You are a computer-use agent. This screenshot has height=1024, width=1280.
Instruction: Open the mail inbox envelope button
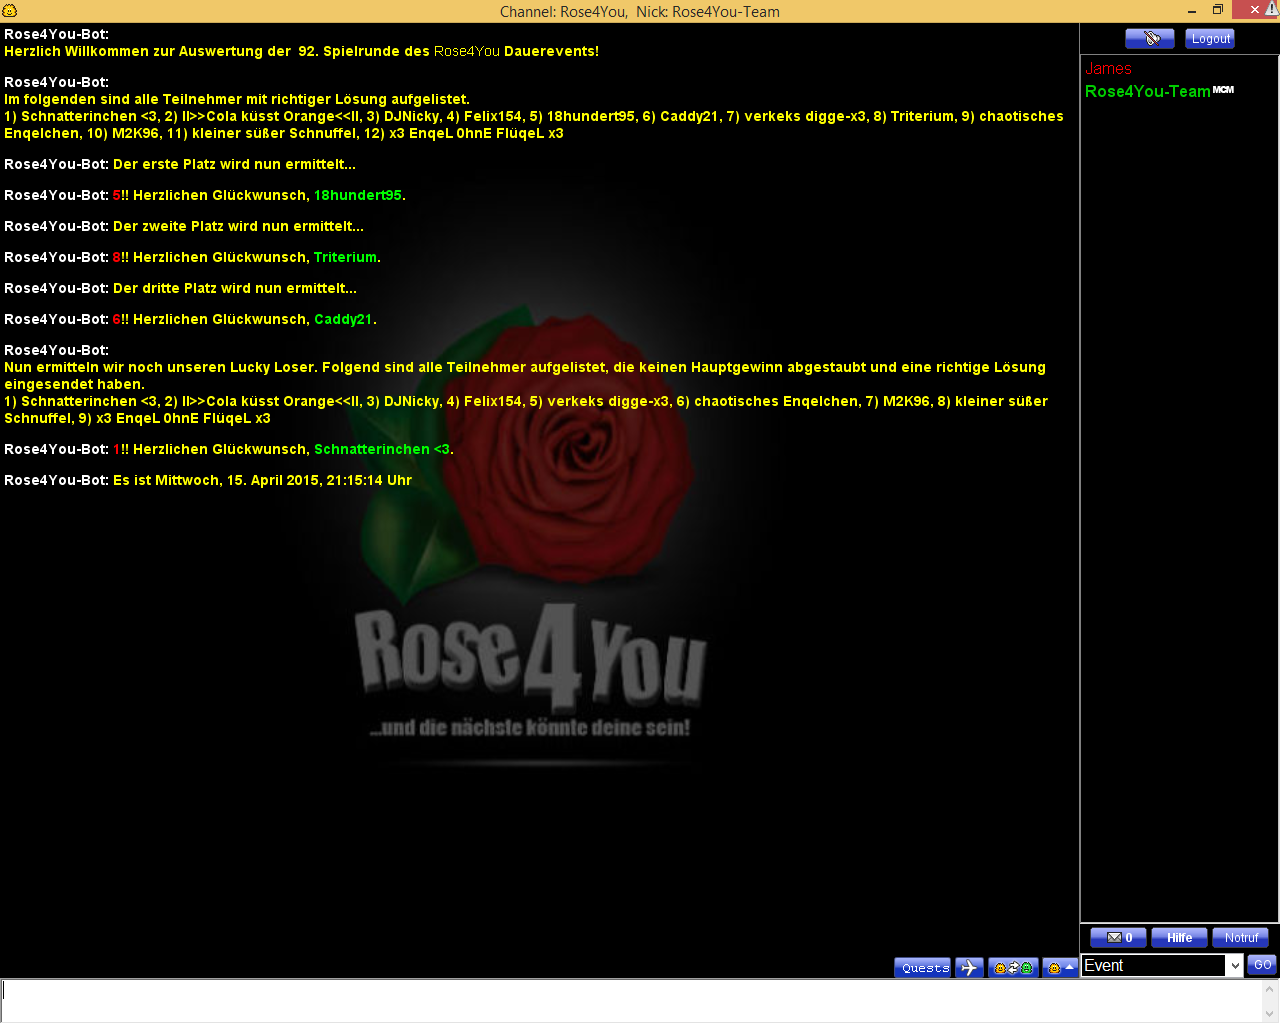(1118, 938)
